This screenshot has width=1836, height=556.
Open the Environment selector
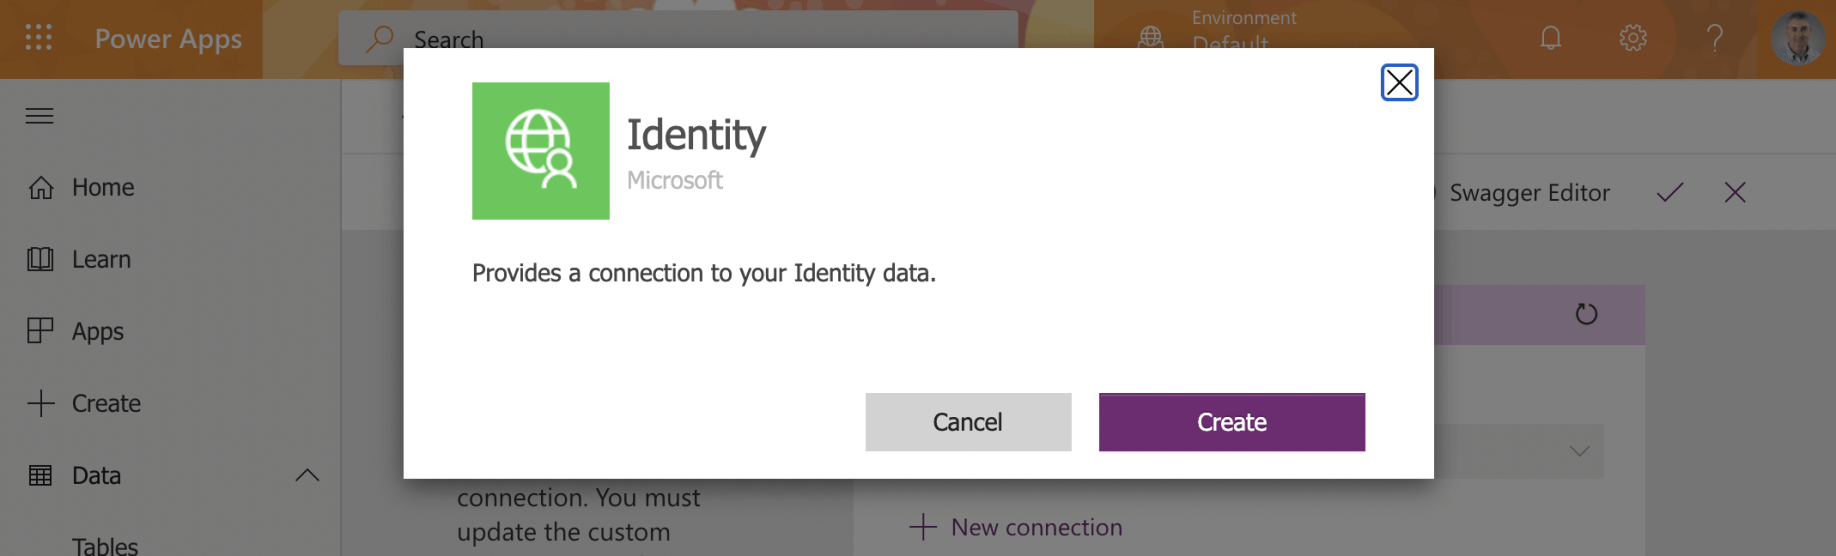point(1230,30)
